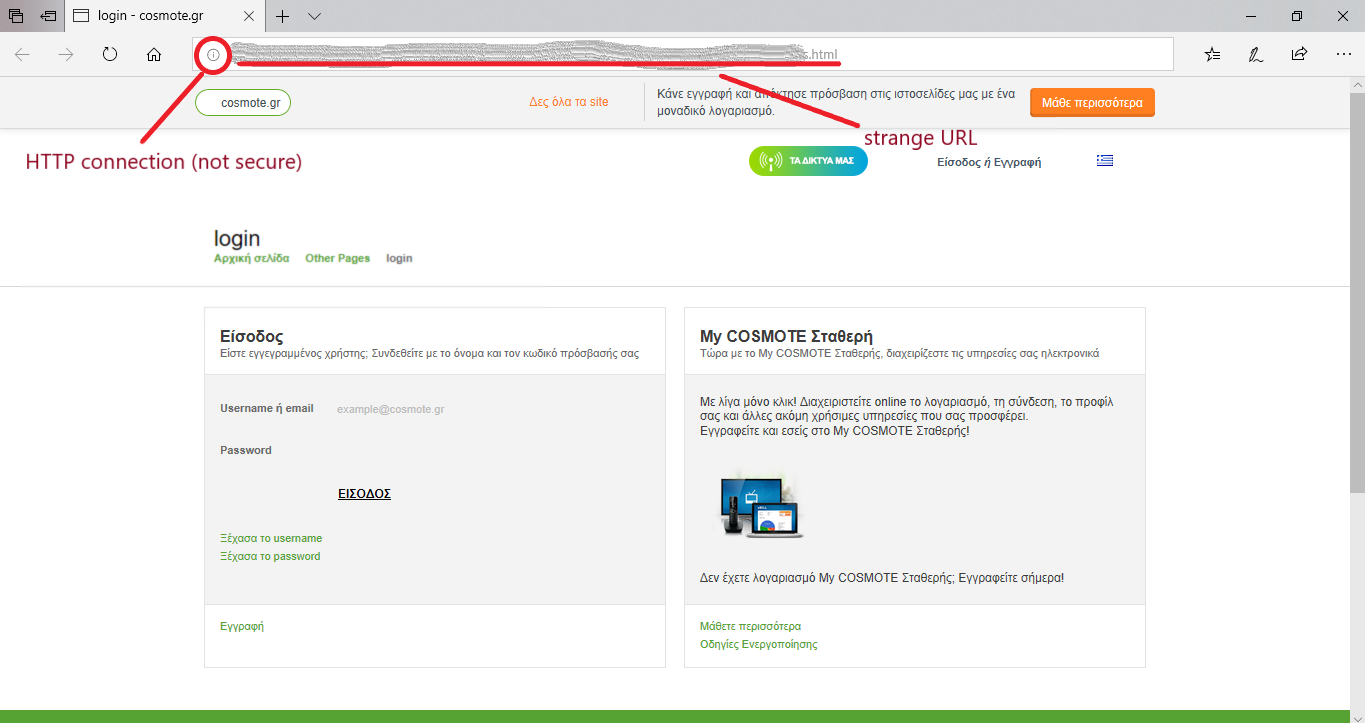Click the orange Μάθε περισσότερα button
The image size is (1365, 723).
point(1092,102)
